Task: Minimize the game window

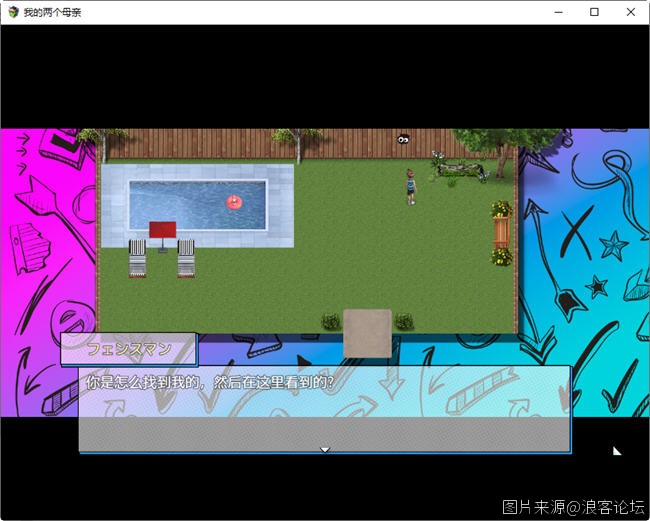Action: (x=557, y=12)
